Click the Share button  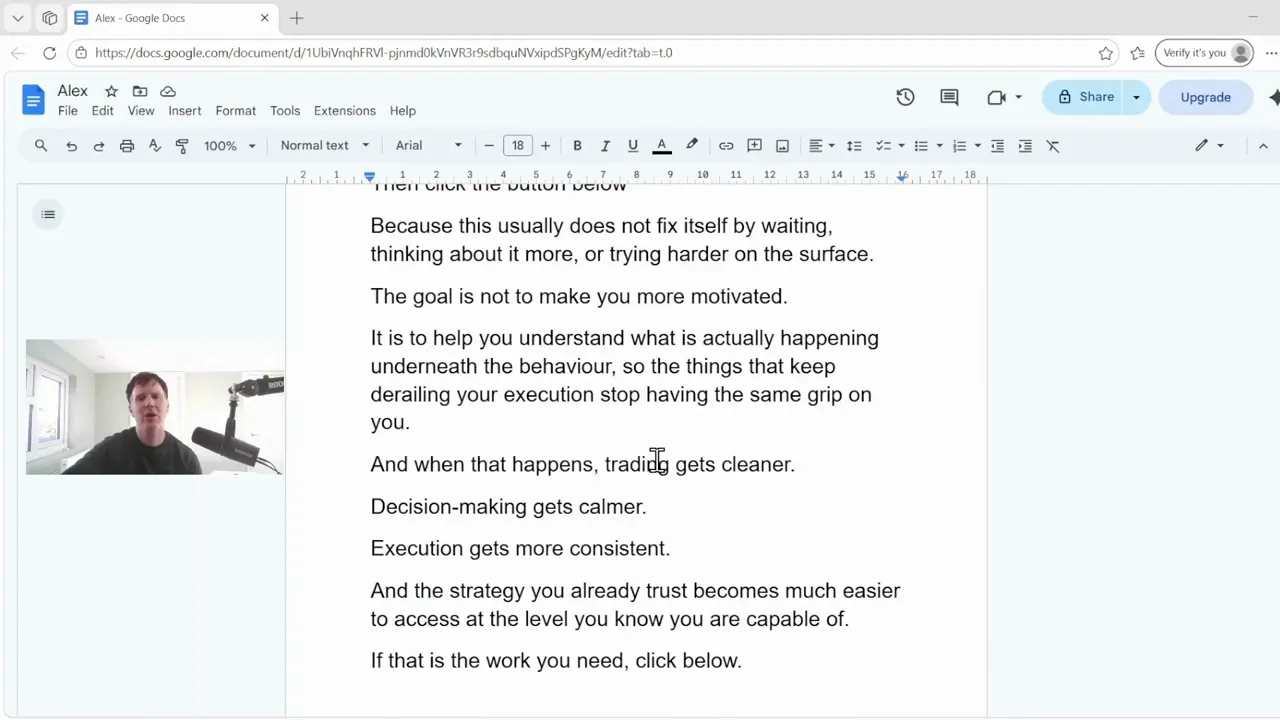pos(1085,97)
